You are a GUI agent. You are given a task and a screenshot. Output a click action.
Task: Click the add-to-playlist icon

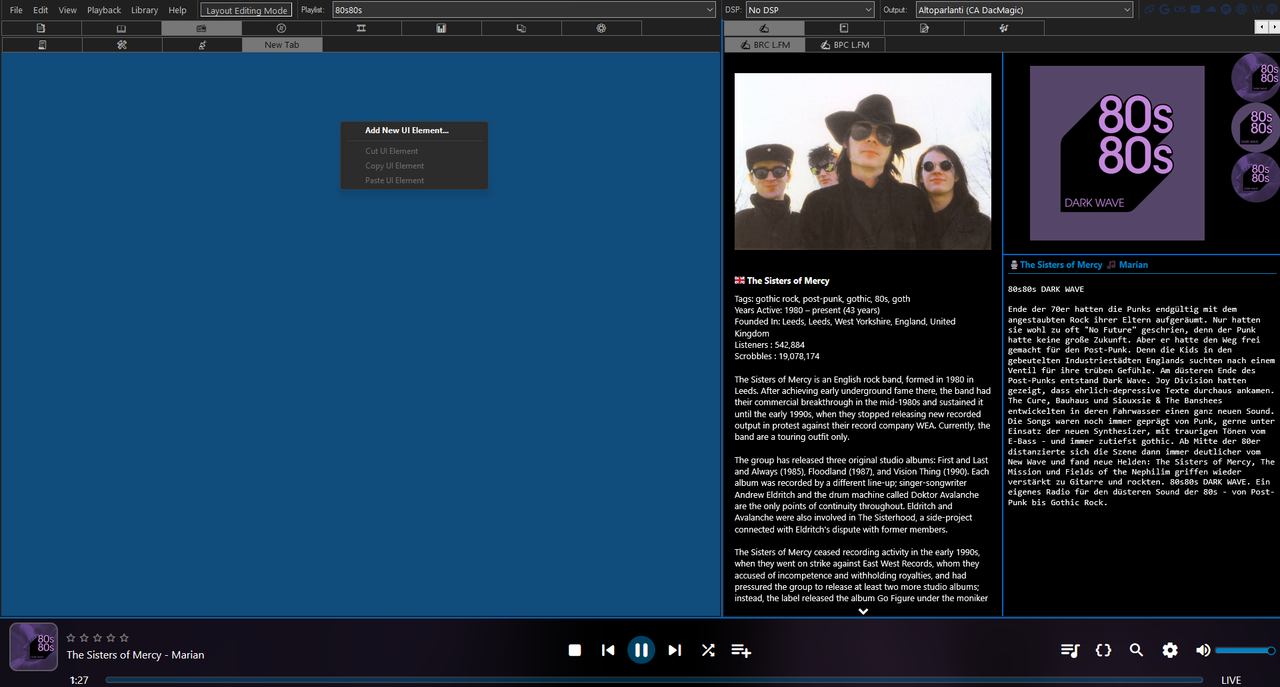click(x=741, y=650)
